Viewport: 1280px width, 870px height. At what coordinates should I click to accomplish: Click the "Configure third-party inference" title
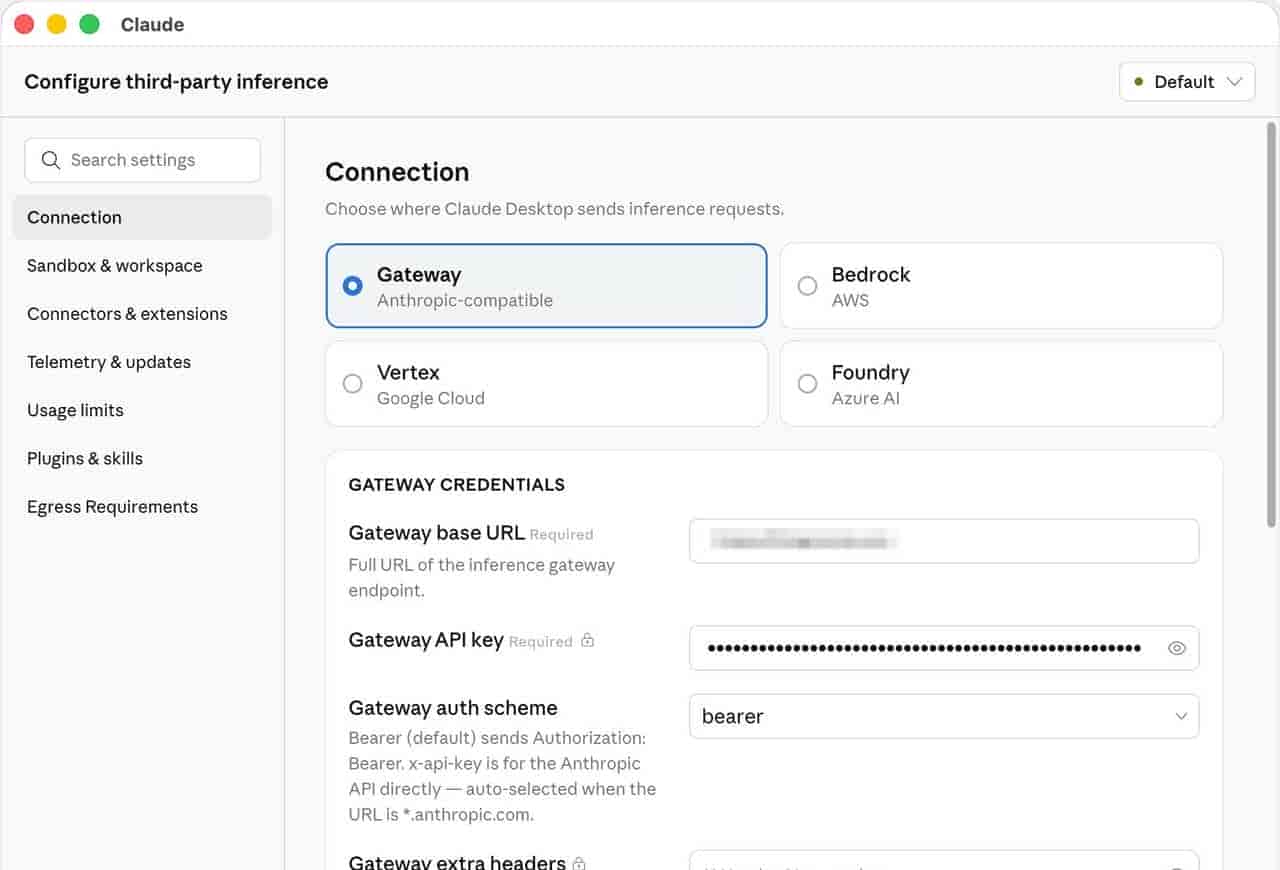tap(176, 82)
